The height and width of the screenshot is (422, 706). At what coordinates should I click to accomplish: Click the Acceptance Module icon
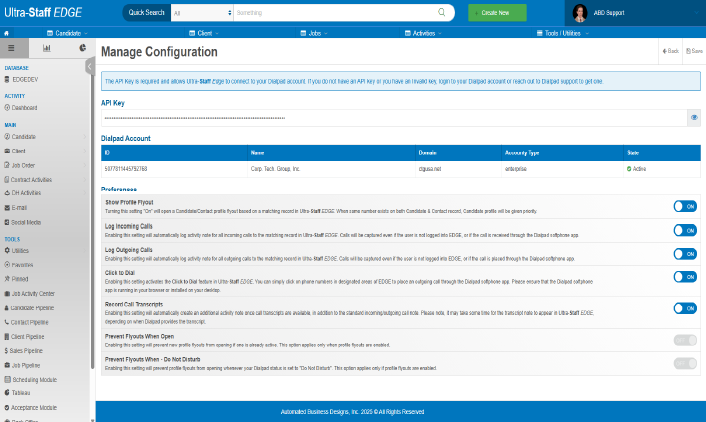[7, 408]
